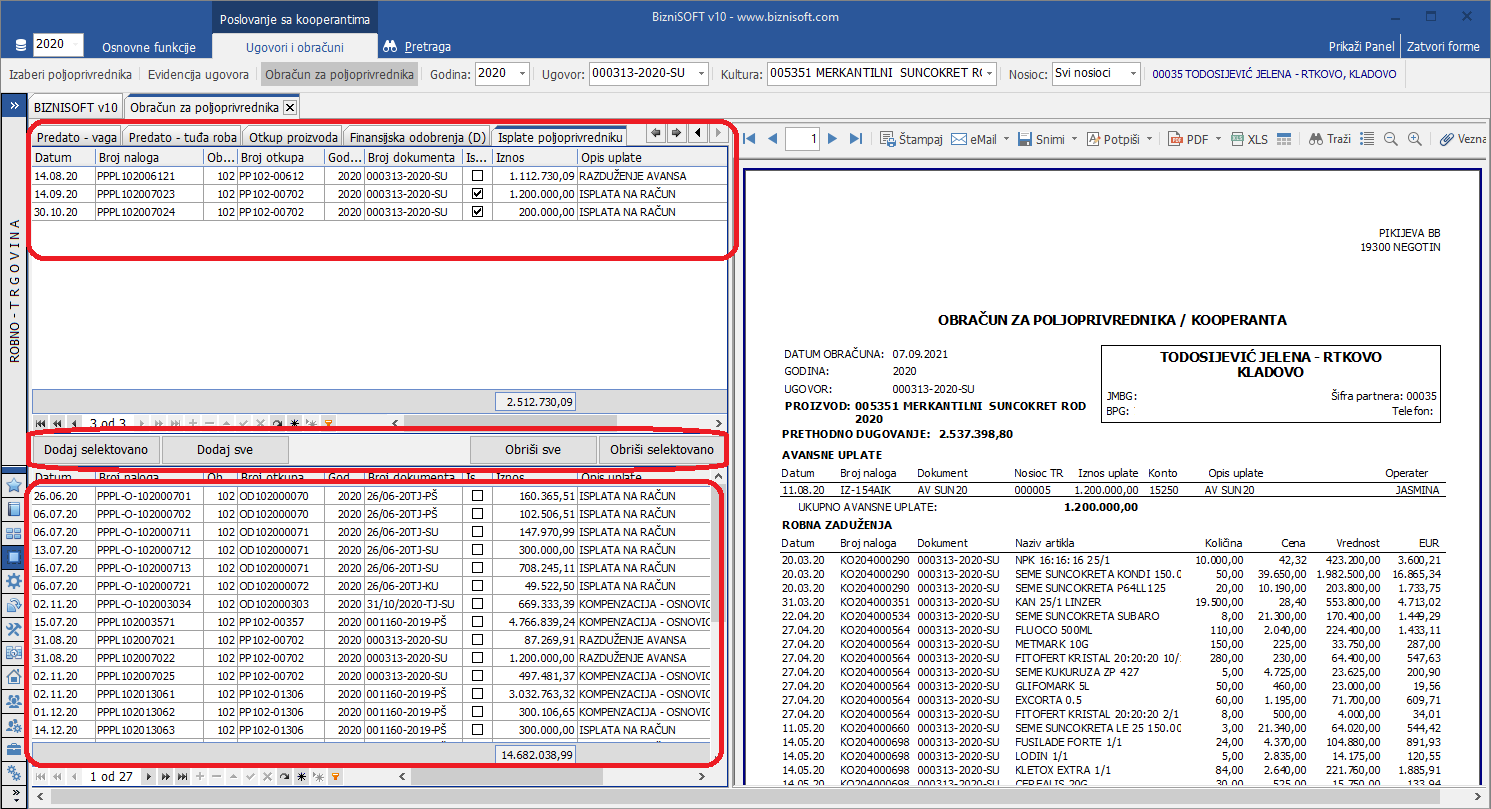Switch to the Otkup proizvoda tab
The width and height of the screenshot is (1491, 809).
tap(293, 137)
